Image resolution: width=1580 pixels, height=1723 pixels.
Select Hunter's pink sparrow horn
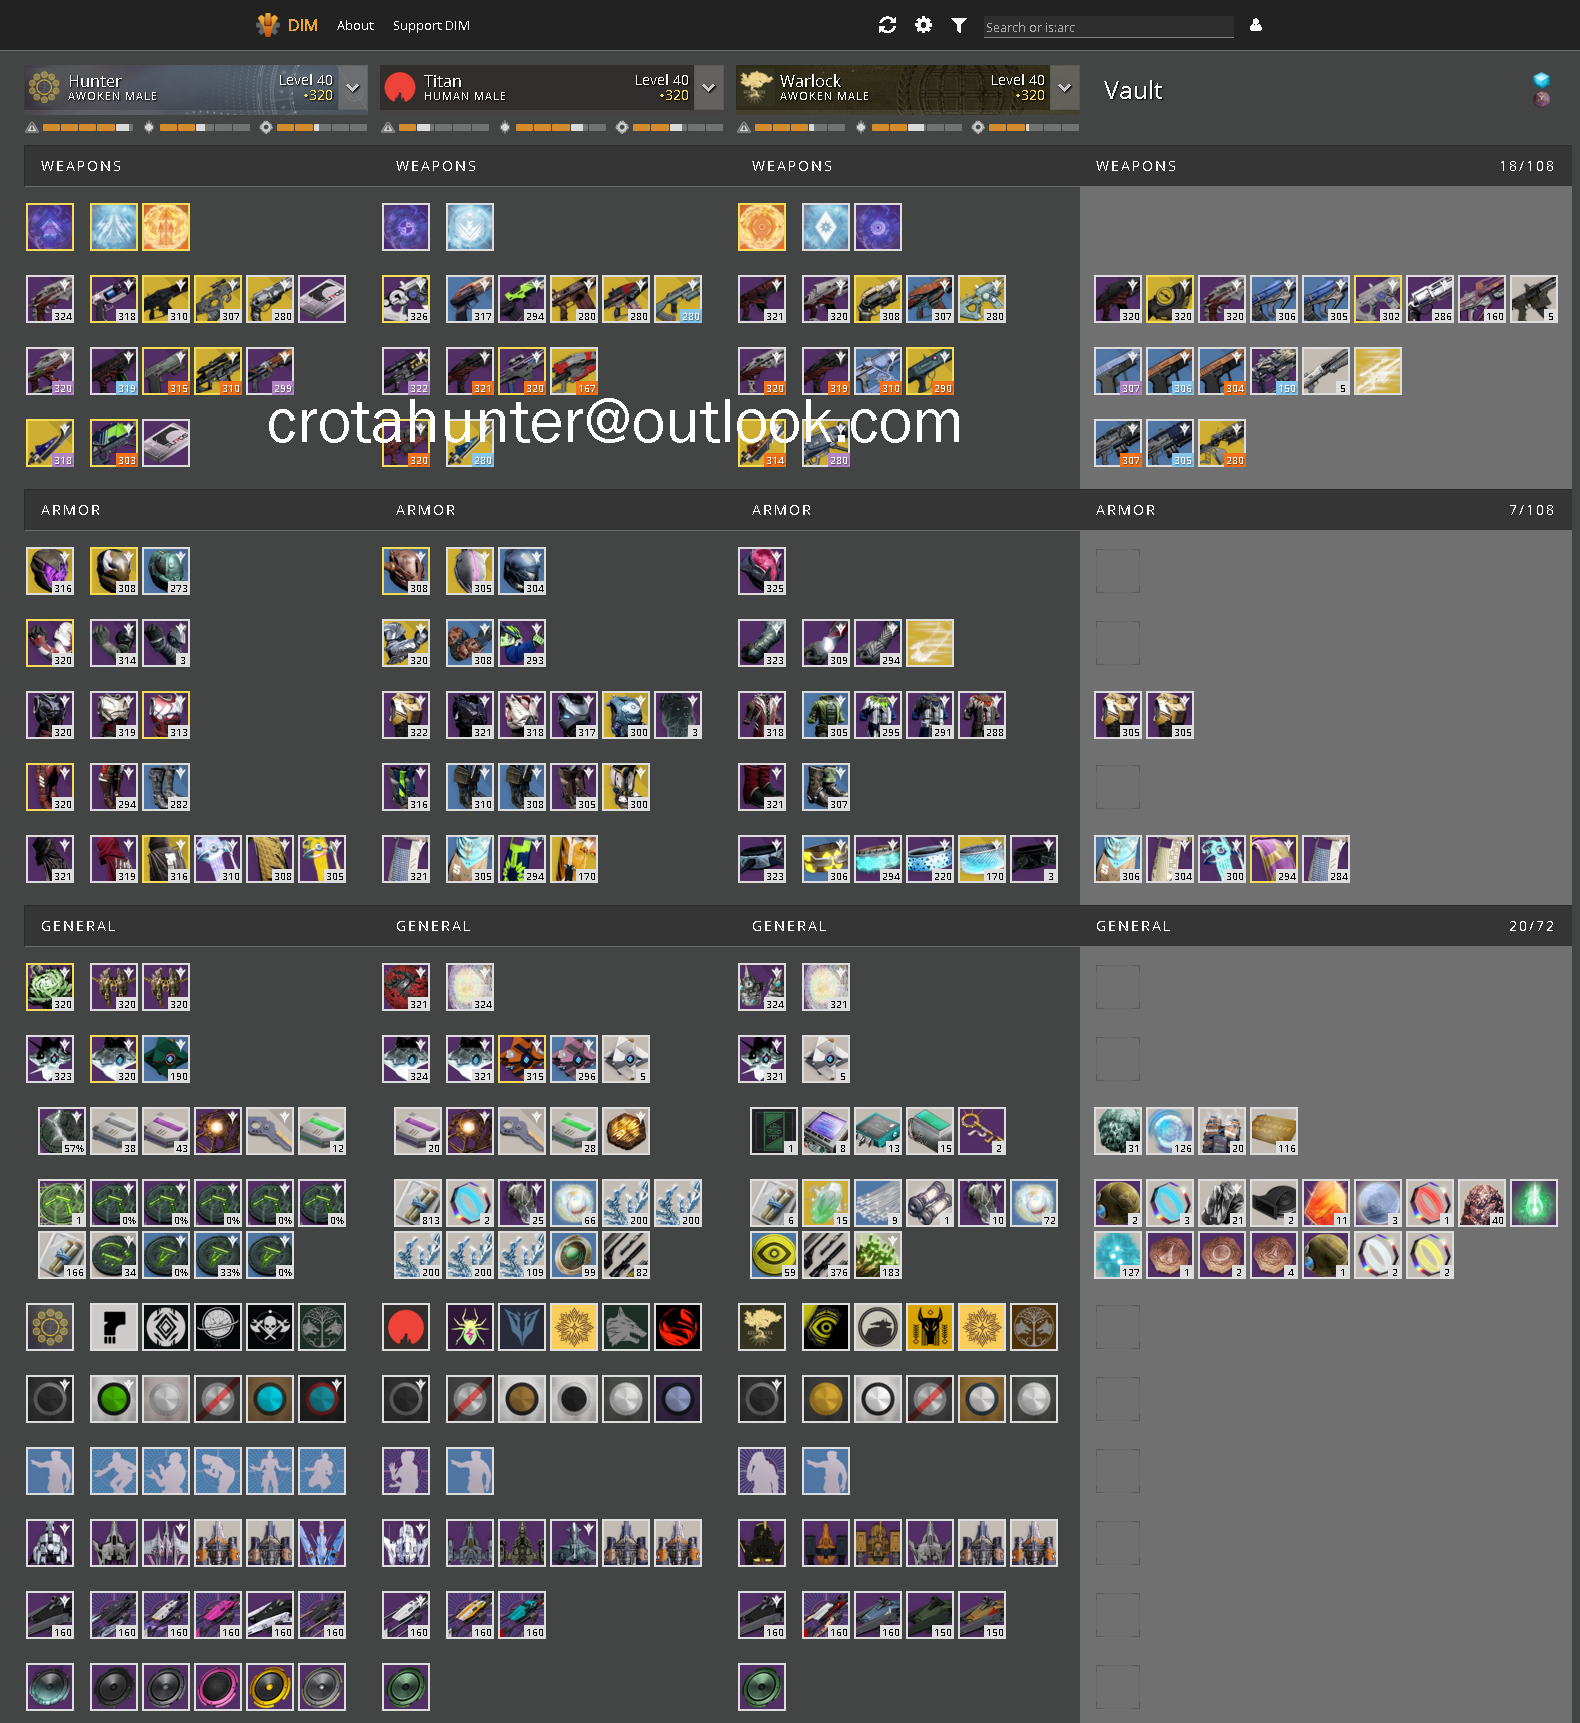[x=218, y=1687]
